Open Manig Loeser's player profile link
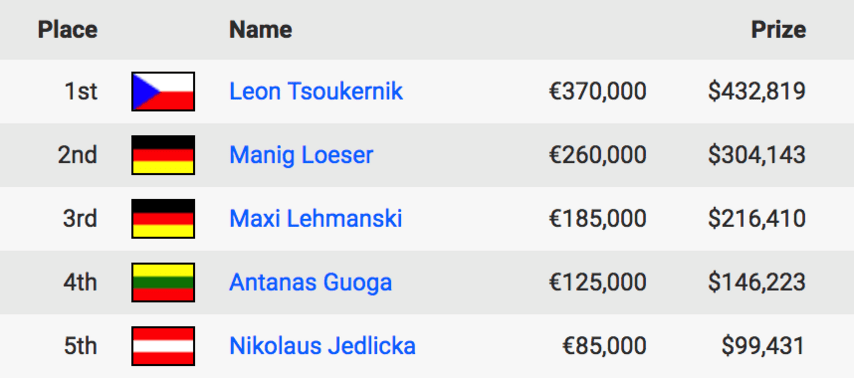Viewport: 854px width, 378px height. pos(301,155)
